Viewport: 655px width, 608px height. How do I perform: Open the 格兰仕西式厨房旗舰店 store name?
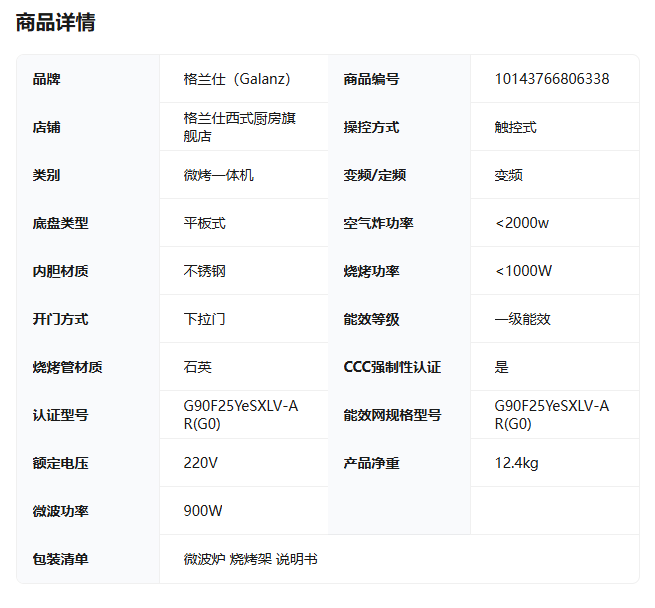pyautogui.click(x=240, y=127)
